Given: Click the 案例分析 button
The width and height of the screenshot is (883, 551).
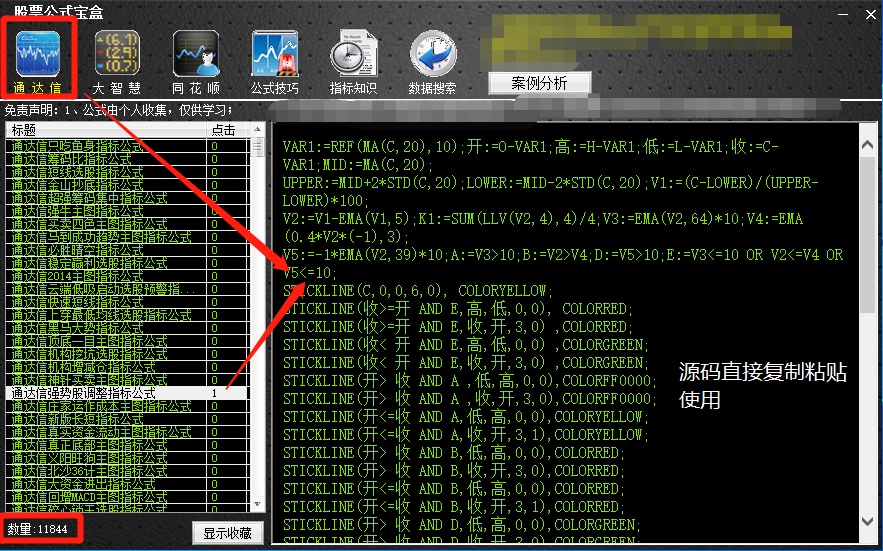Looking at the screenshot, I should point(539,83).
